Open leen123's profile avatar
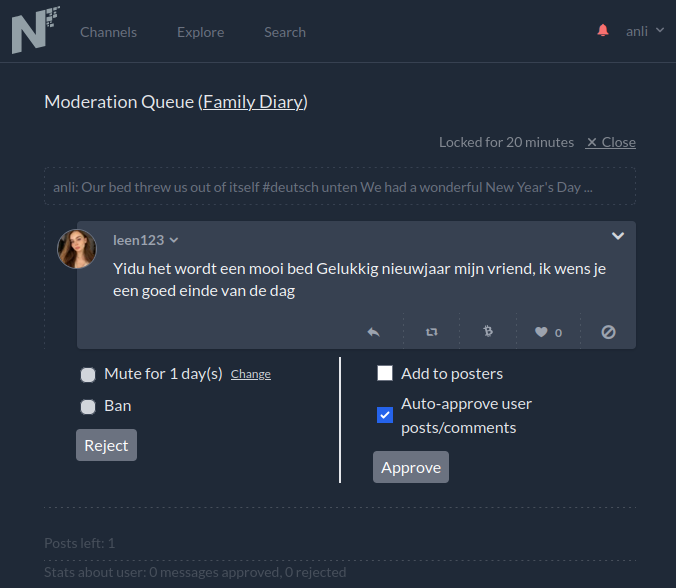This screenshot has height=588, width=676. pos(77,249)
